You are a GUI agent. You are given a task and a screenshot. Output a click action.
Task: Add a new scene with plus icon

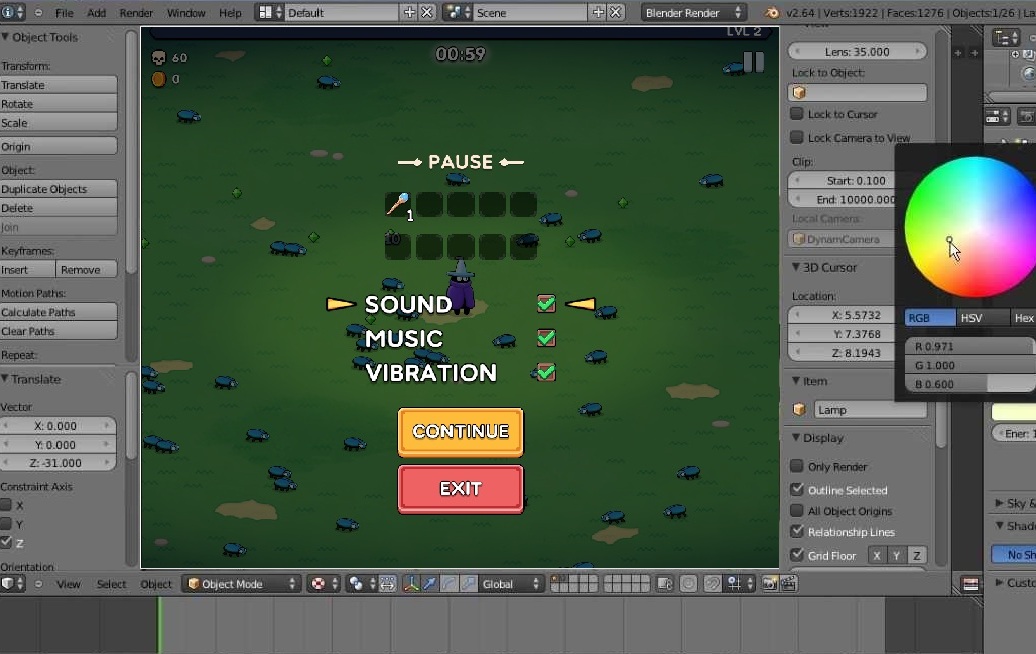click(x=598, y=12)
